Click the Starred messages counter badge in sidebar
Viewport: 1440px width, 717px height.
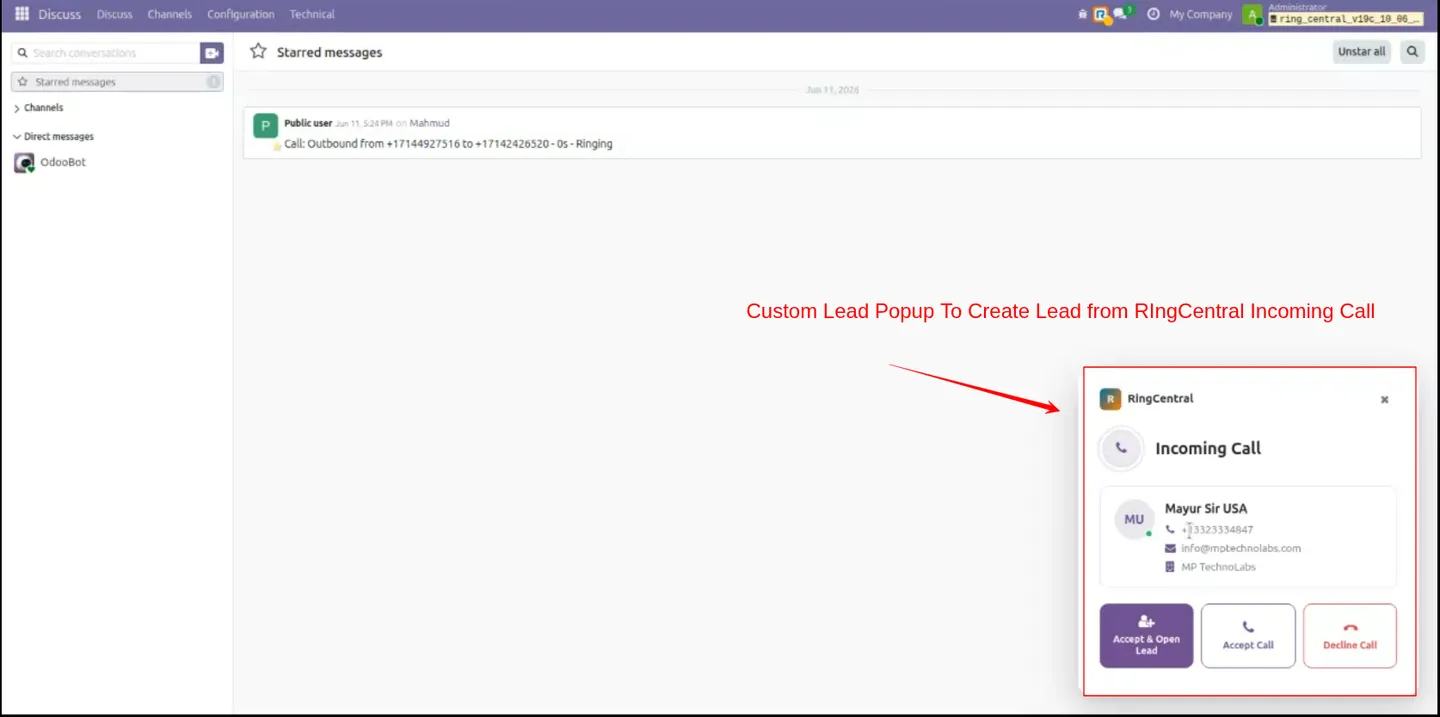[x=213, y=82]
